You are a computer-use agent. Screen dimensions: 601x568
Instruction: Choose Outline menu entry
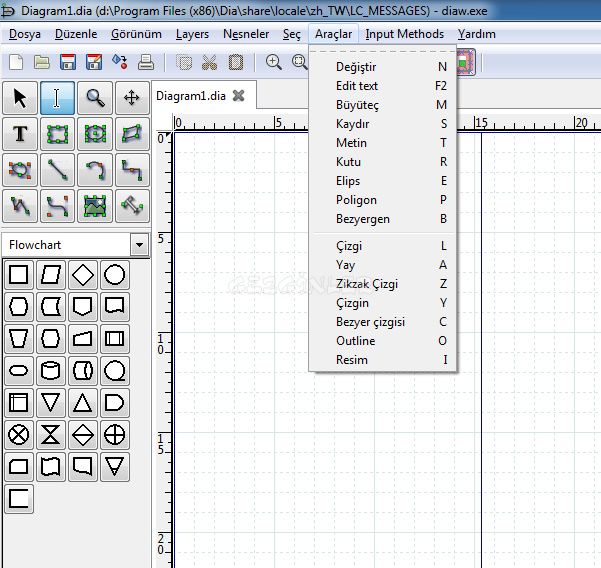[383, 341]
